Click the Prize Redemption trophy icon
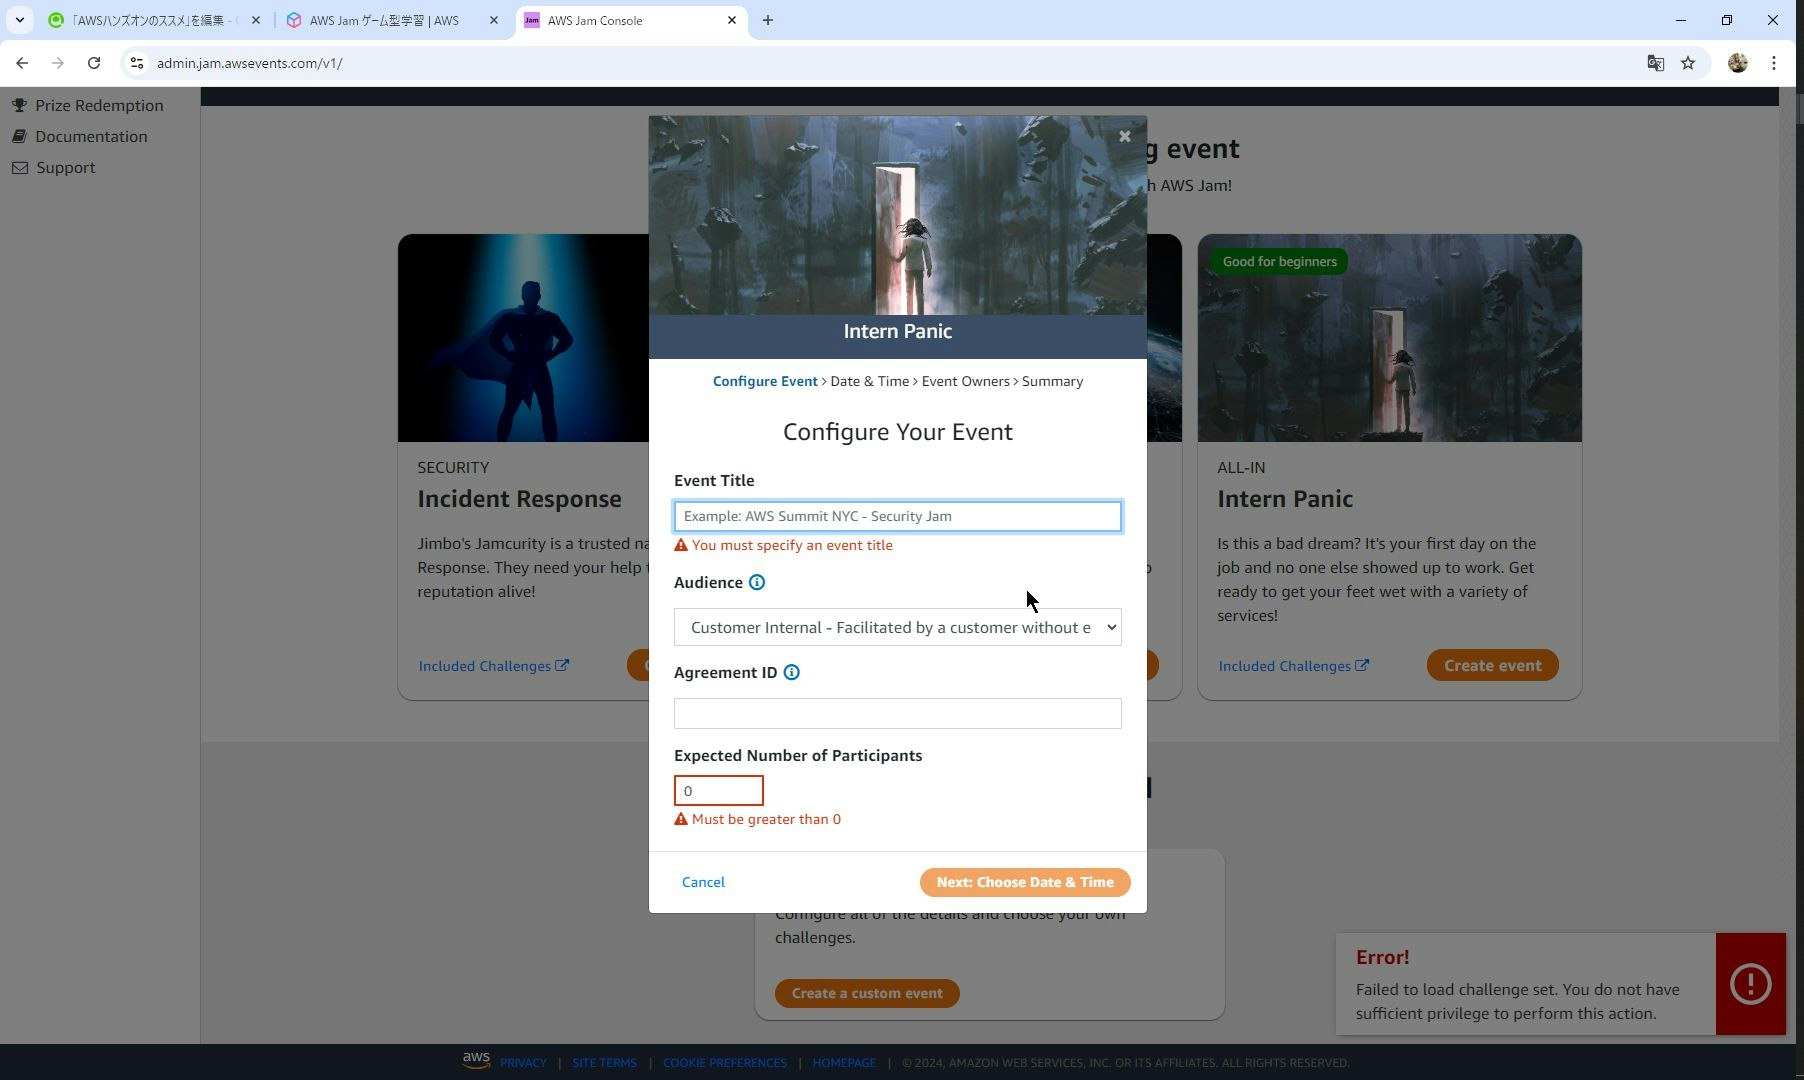 point(19,105)
